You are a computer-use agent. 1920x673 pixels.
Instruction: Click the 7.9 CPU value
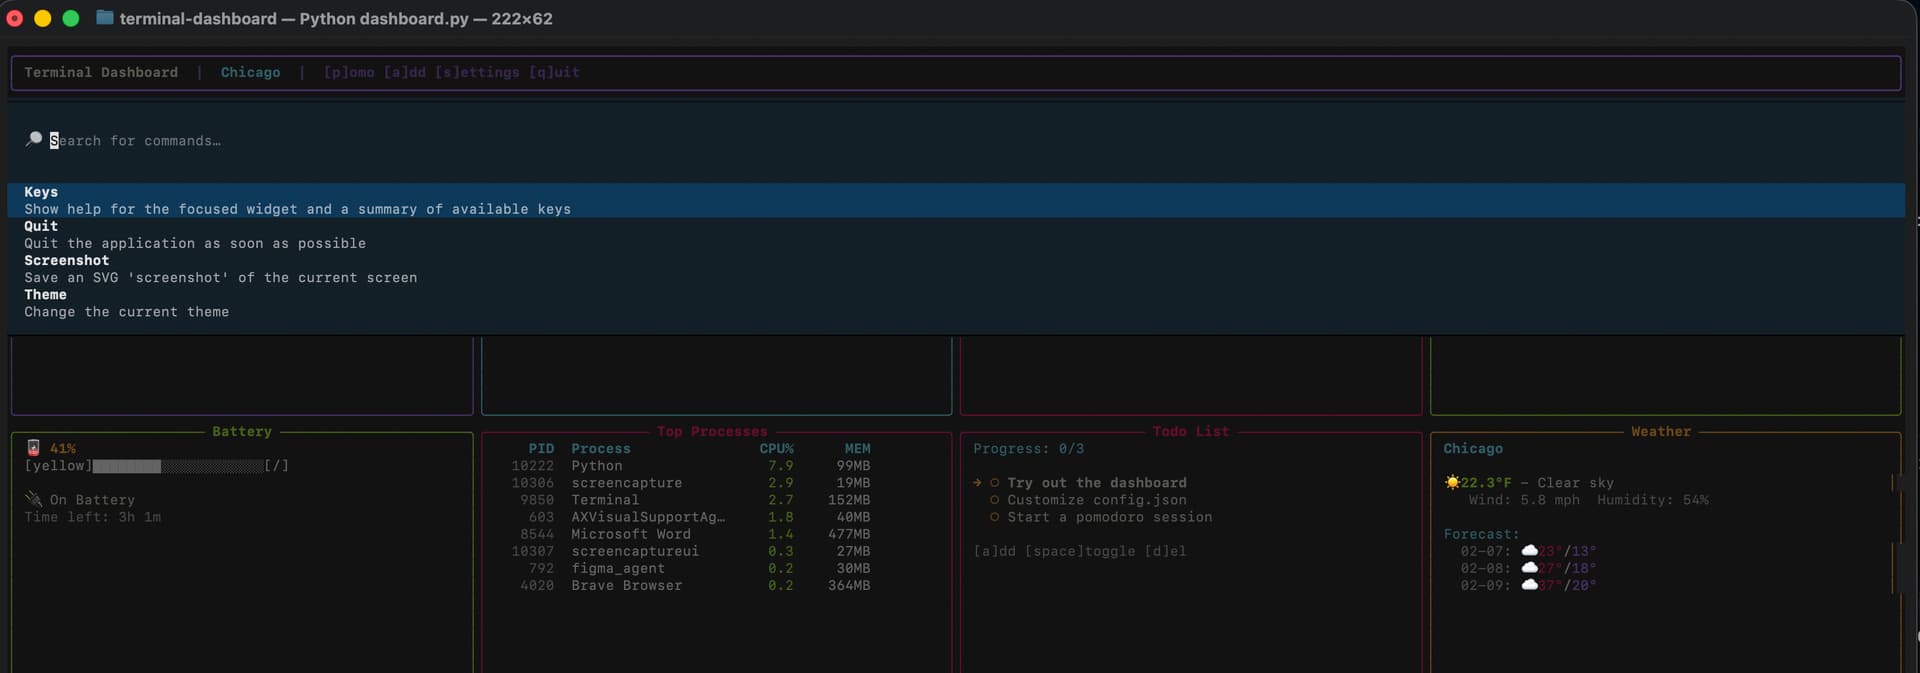click(781, 466)
